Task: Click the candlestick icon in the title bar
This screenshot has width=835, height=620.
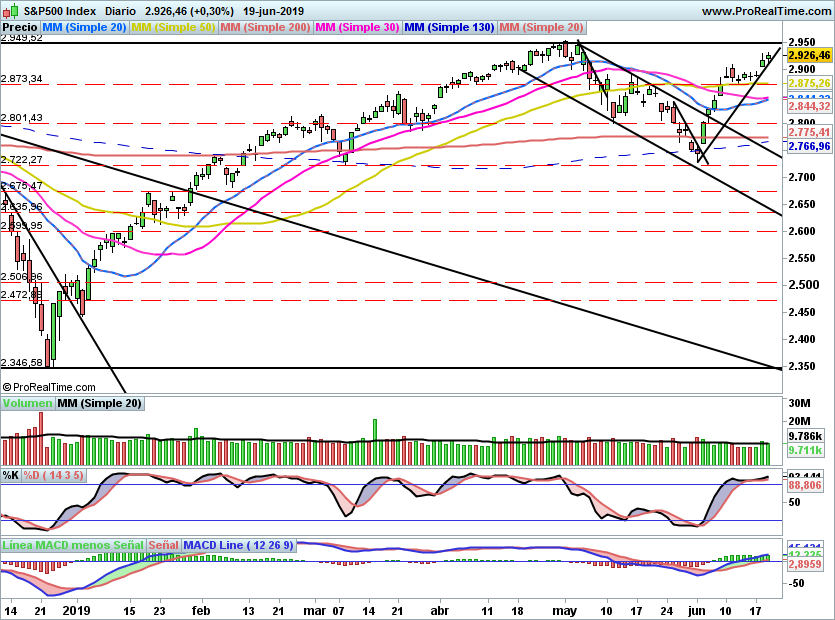Action: pyautogui.click(x=8, y=9)
